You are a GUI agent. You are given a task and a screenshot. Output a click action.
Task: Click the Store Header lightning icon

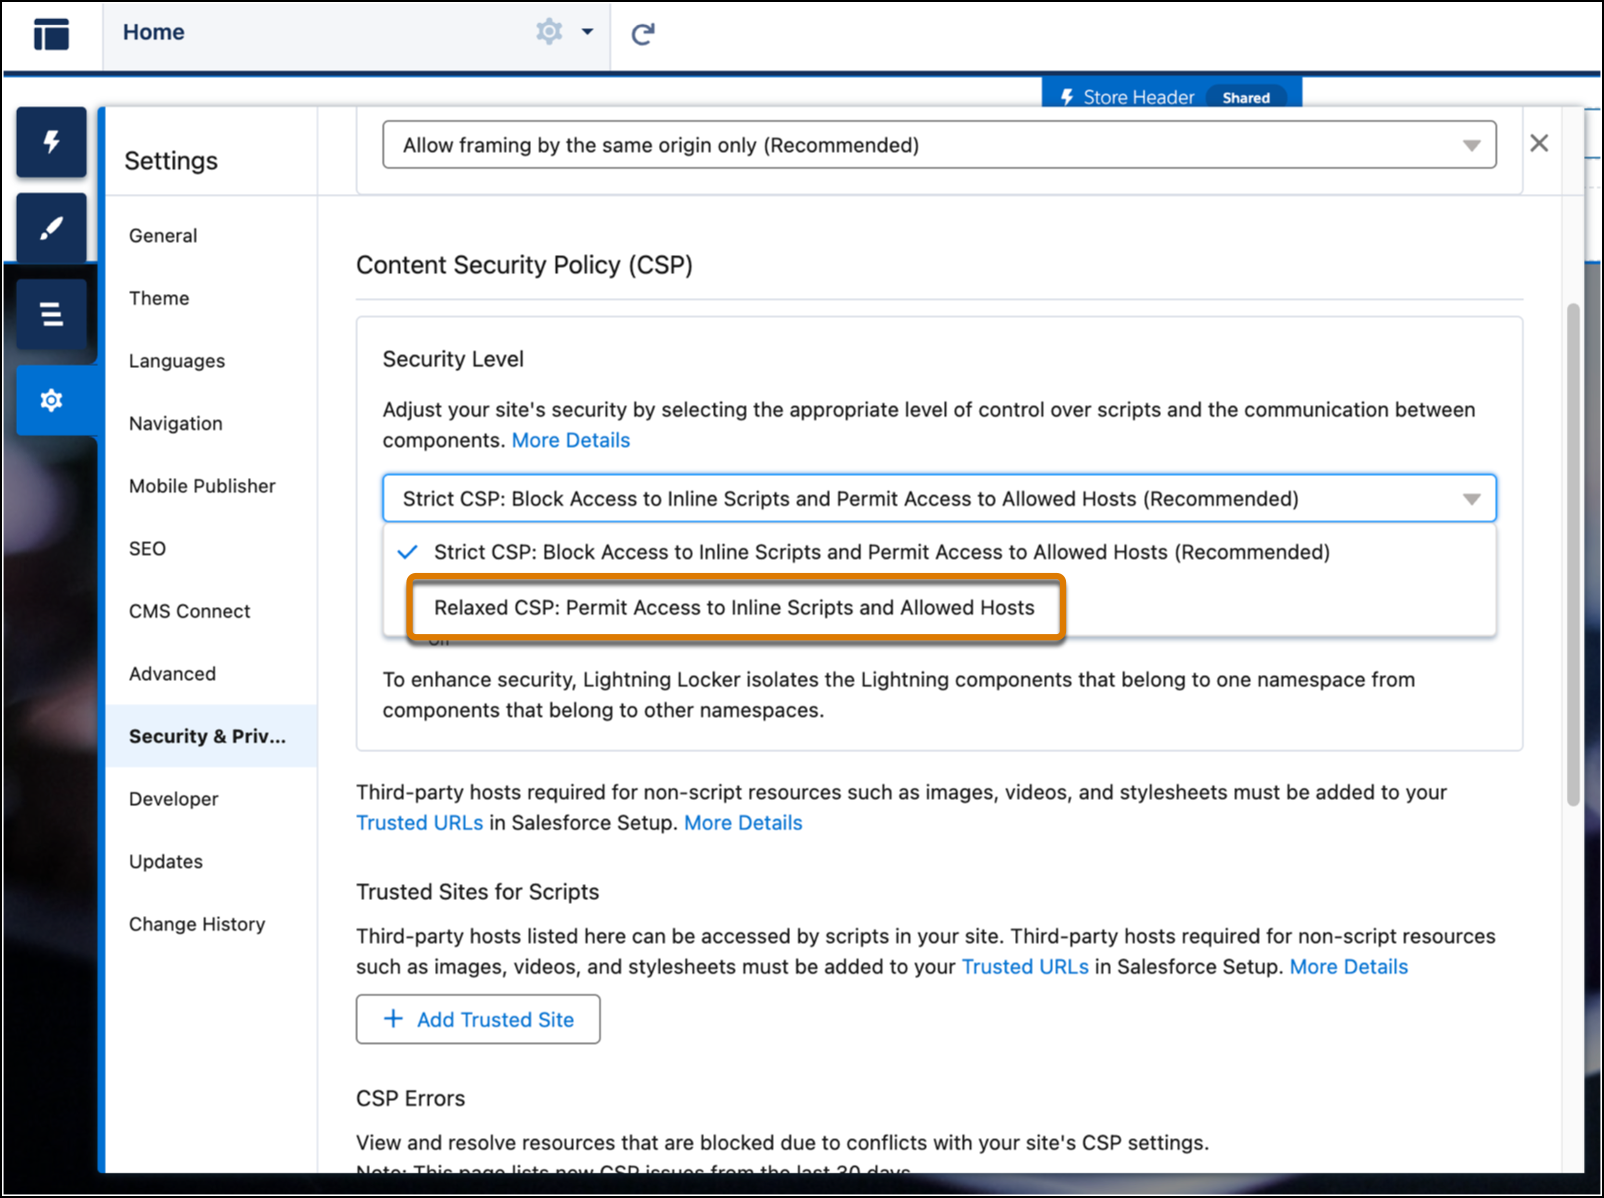1067,97
